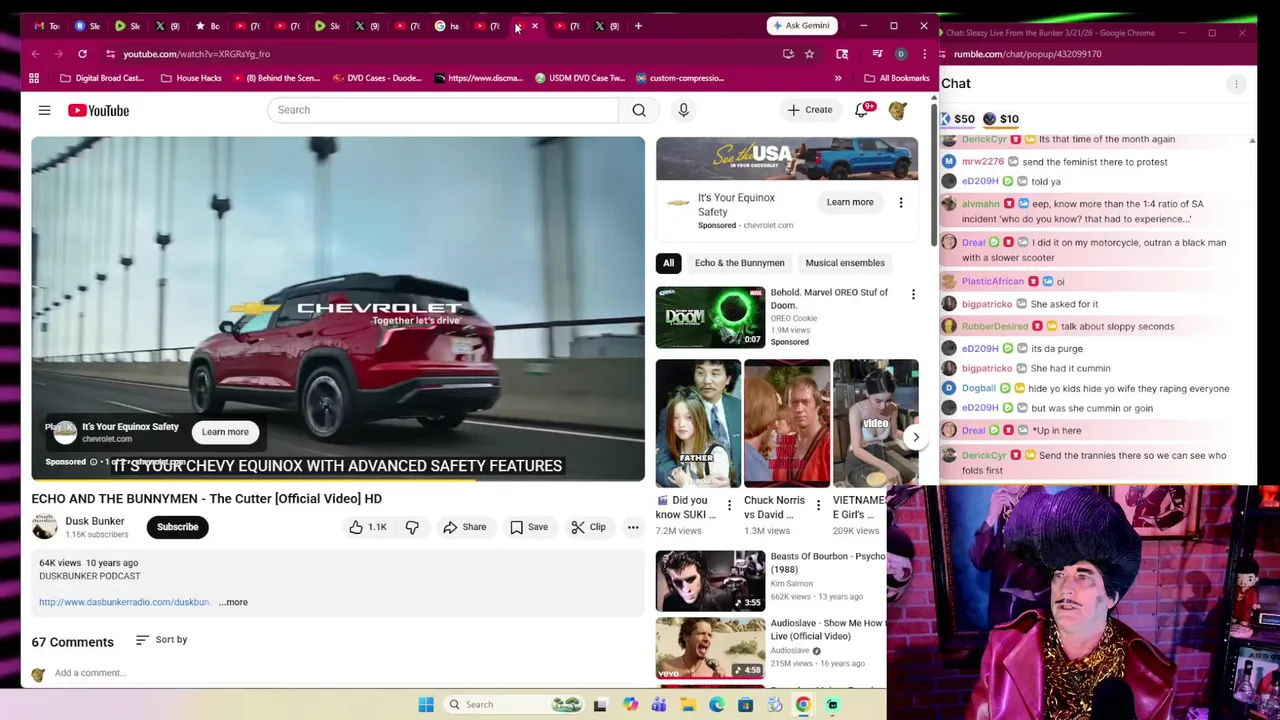1280x720 pixels.
Task: Dislike the video with thumbs down
Action: click(412, 527)
